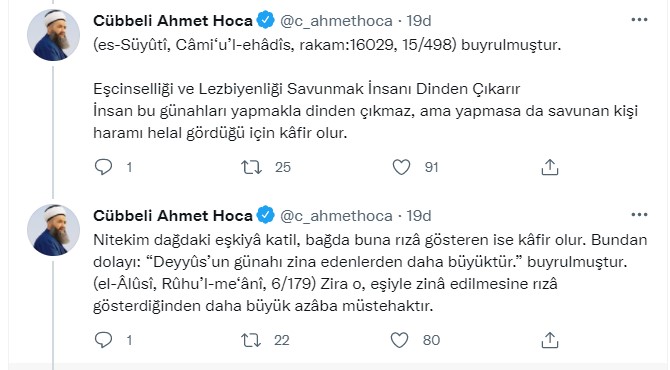Open Cübbeli Ahmet Hoca name in first tweet
670x370 pixels.
[173, 21]
